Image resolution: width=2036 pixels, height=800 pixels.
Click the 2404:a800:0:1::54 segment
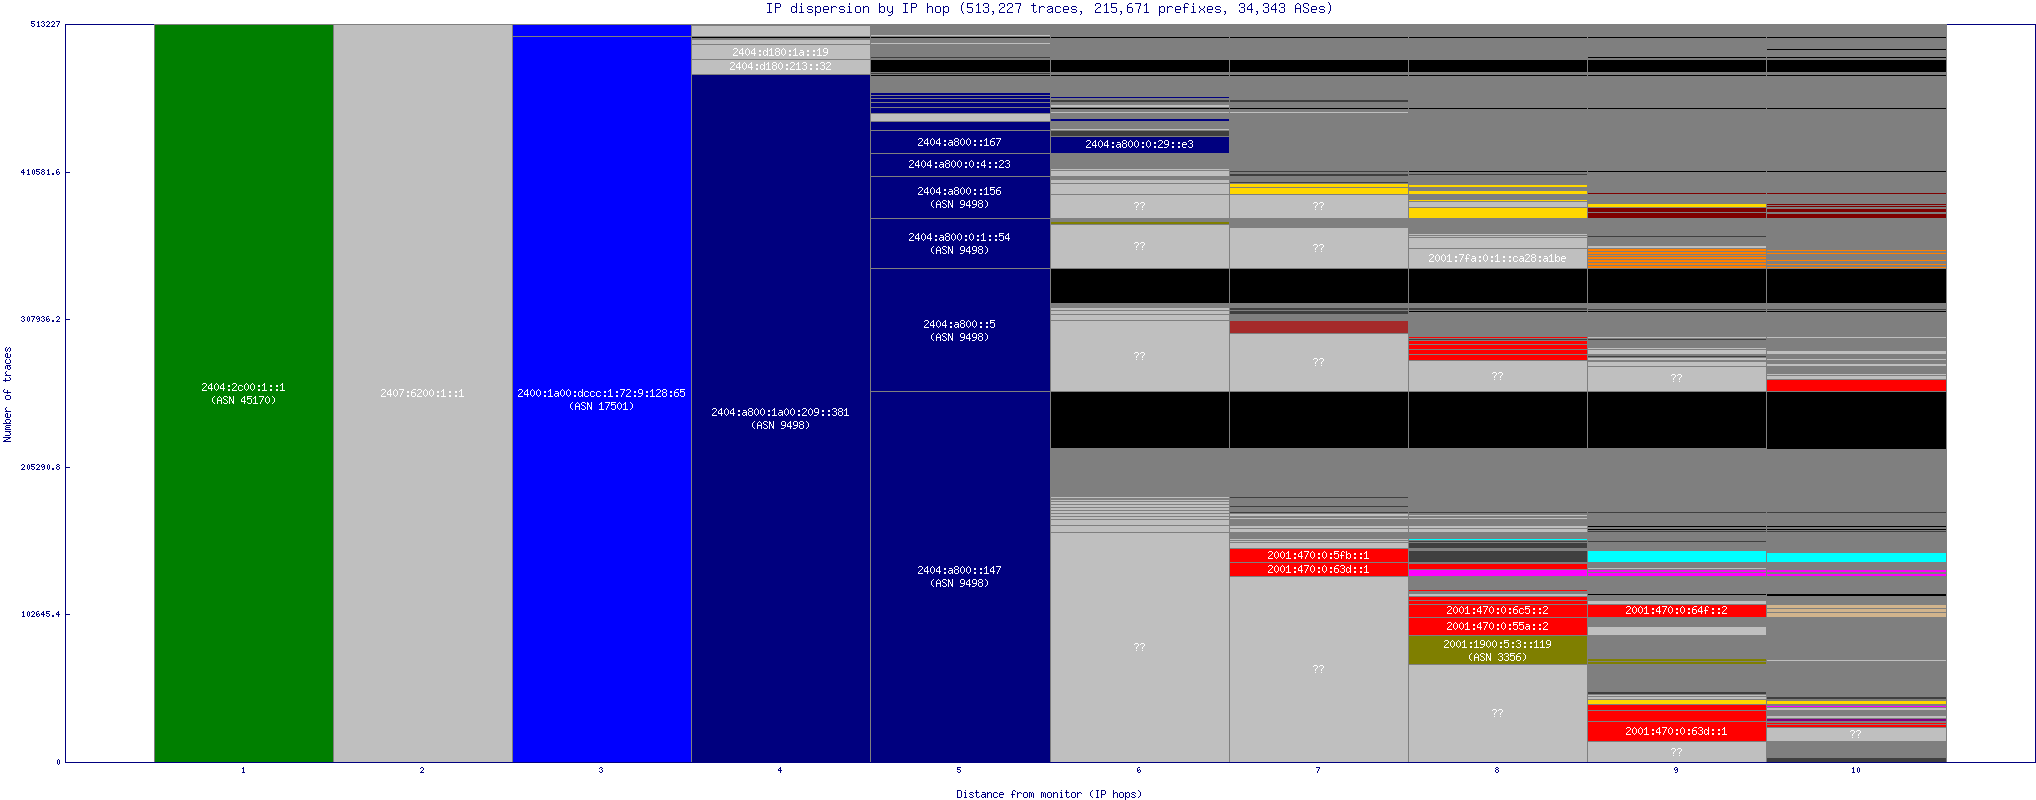click(x=959, y=243)
